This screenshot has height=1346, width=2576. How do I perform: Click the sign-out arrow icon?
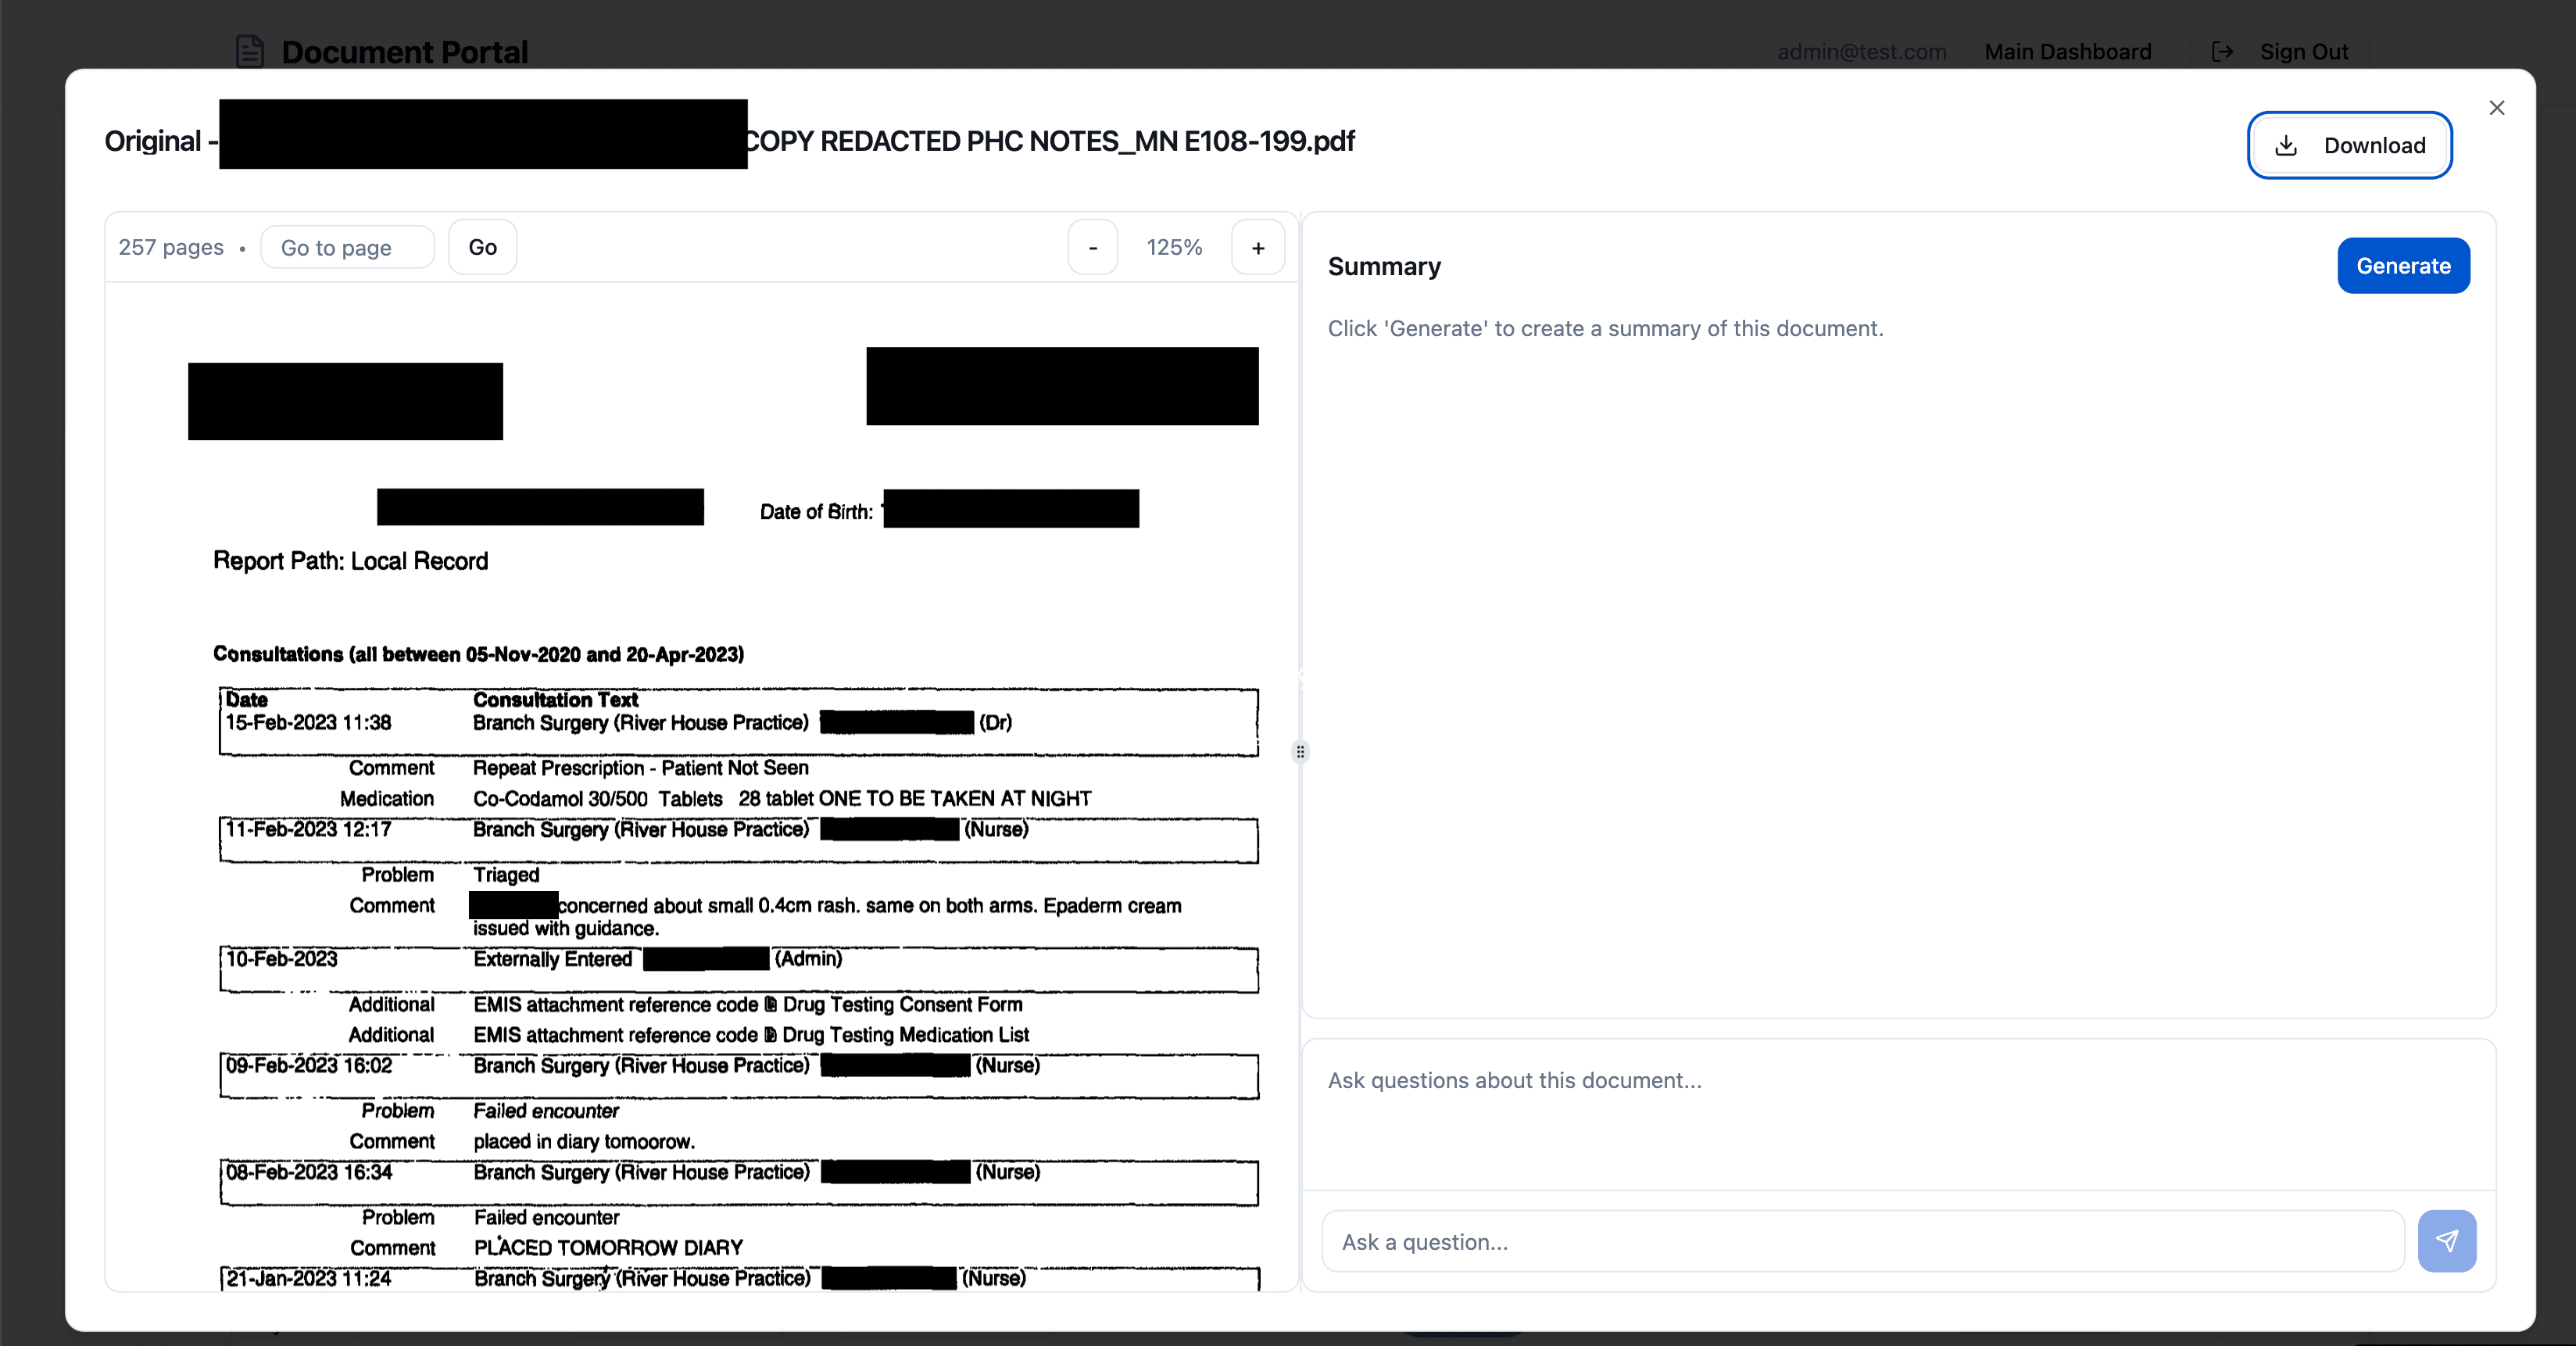2222,52
